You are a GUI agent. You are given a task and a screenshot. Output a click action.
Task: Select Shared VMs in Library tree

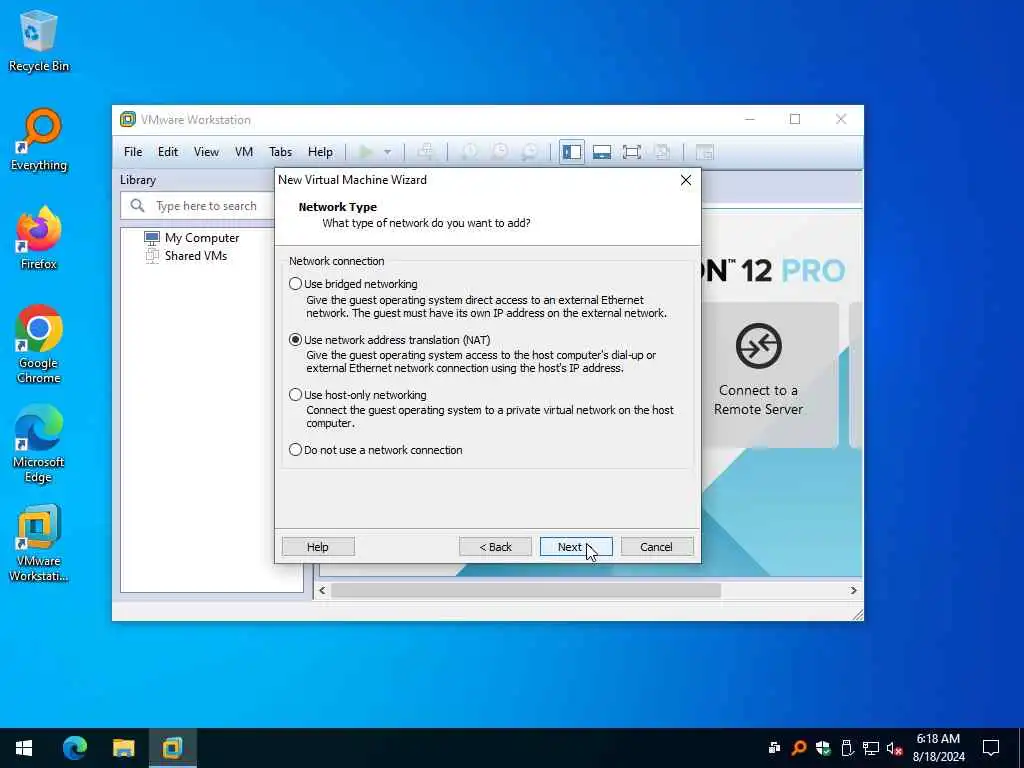point(186,255)
